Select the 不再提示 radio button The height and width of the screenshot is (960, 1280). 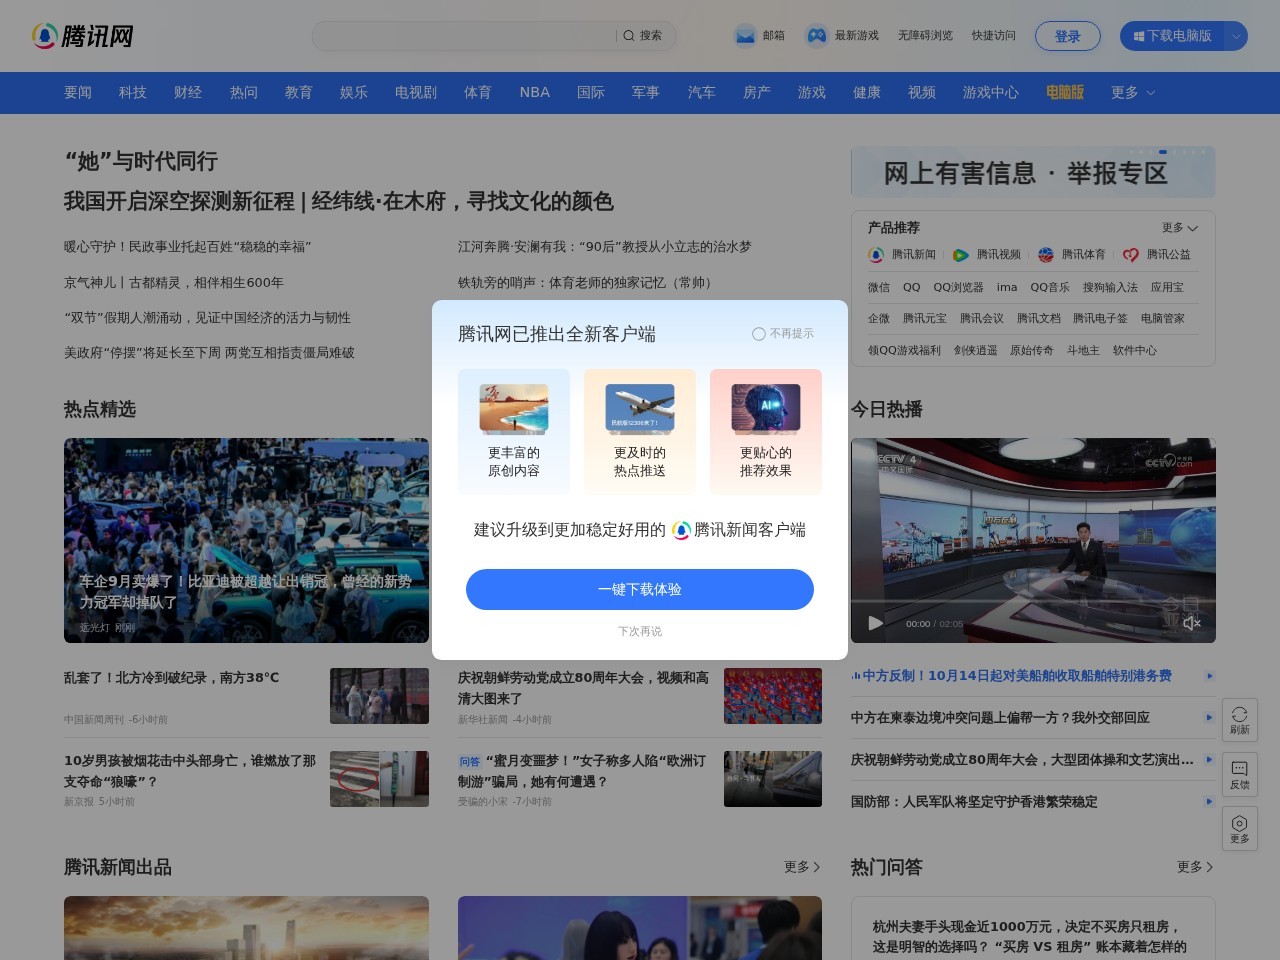click(759, 334)
